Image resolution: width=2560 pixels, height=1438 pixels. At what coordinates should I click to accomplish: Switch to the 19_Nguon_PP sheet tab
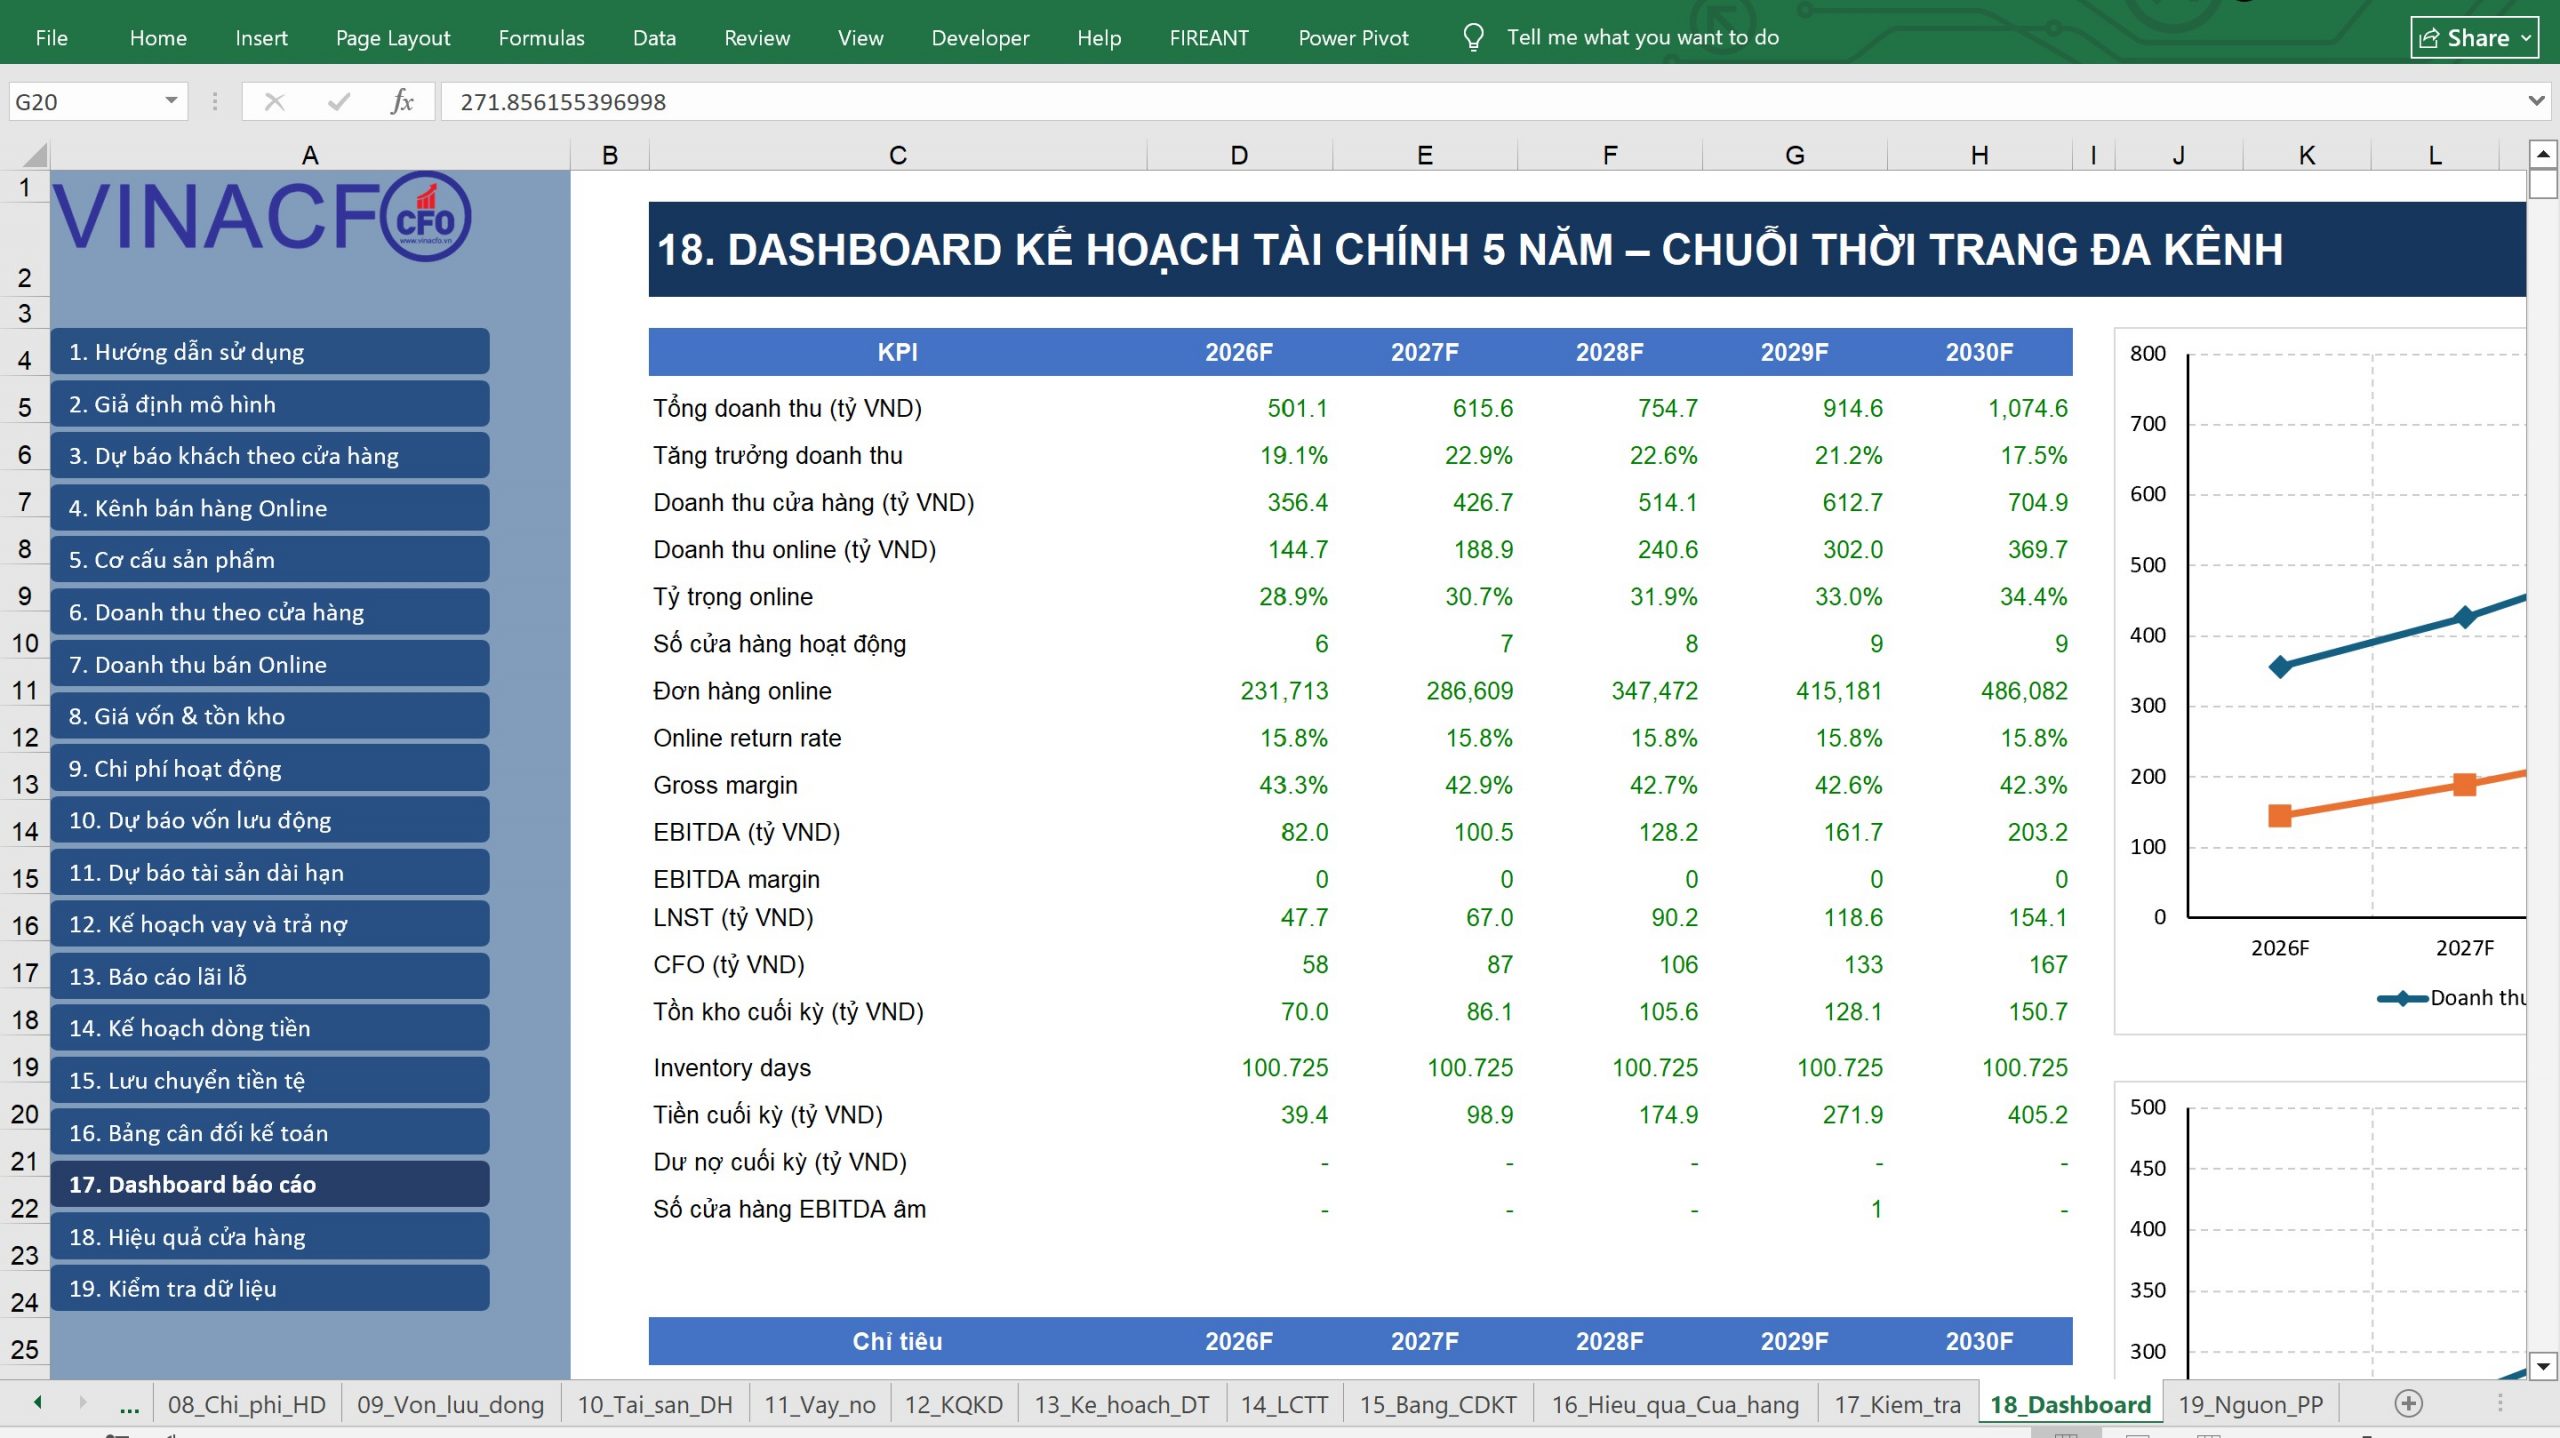click(x=2250, y=1404)
